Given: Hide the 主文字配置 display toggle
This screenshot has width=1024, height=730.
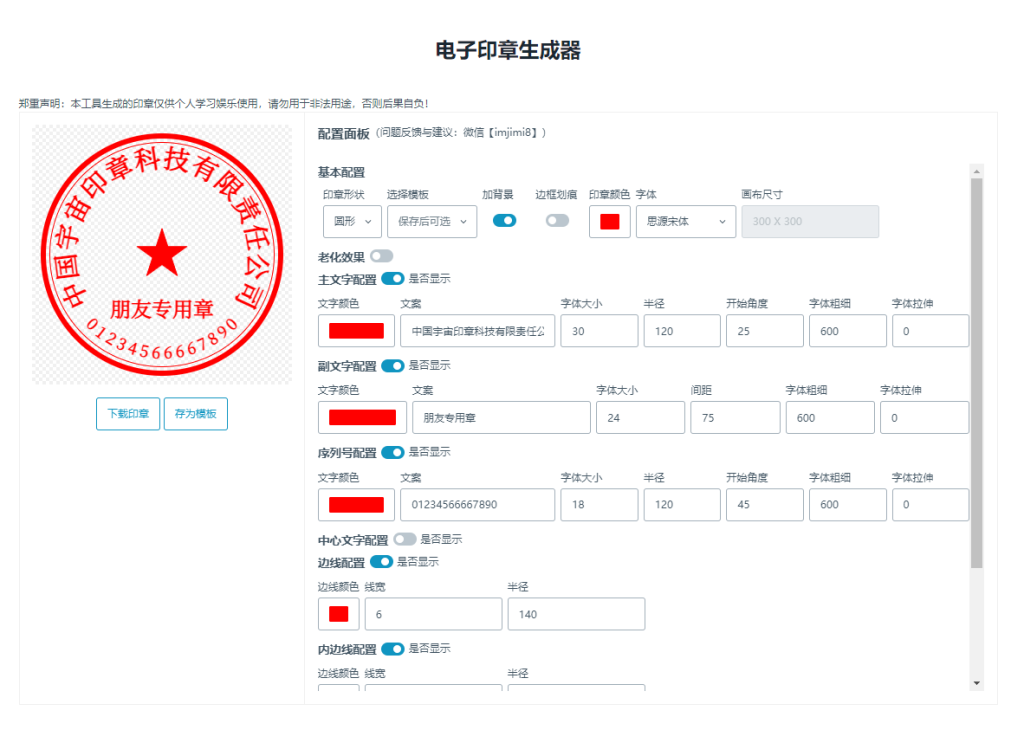Looking at the screenshot, I should coord(391,280).
